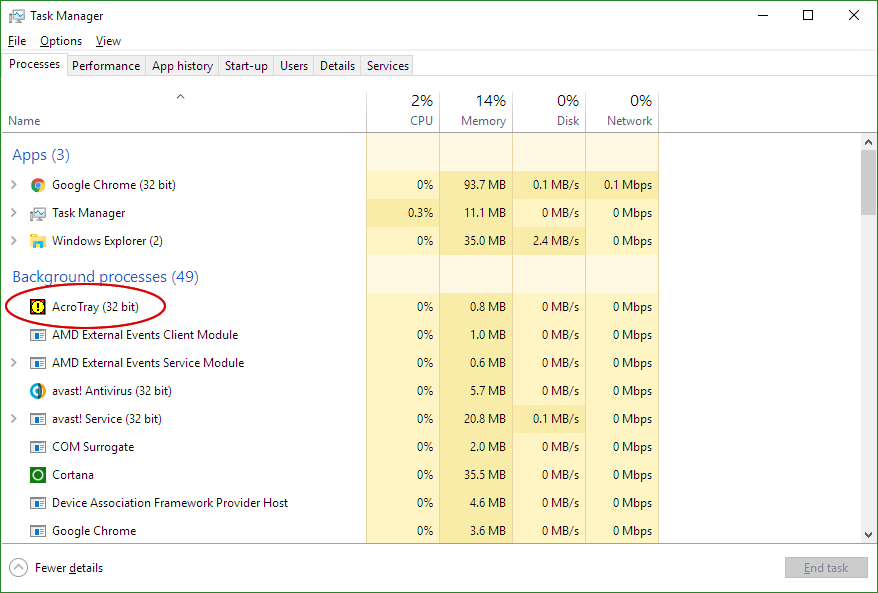The image size is (878, 593).
Task: Click the Task Manager process icon
Action: point(38,213)
